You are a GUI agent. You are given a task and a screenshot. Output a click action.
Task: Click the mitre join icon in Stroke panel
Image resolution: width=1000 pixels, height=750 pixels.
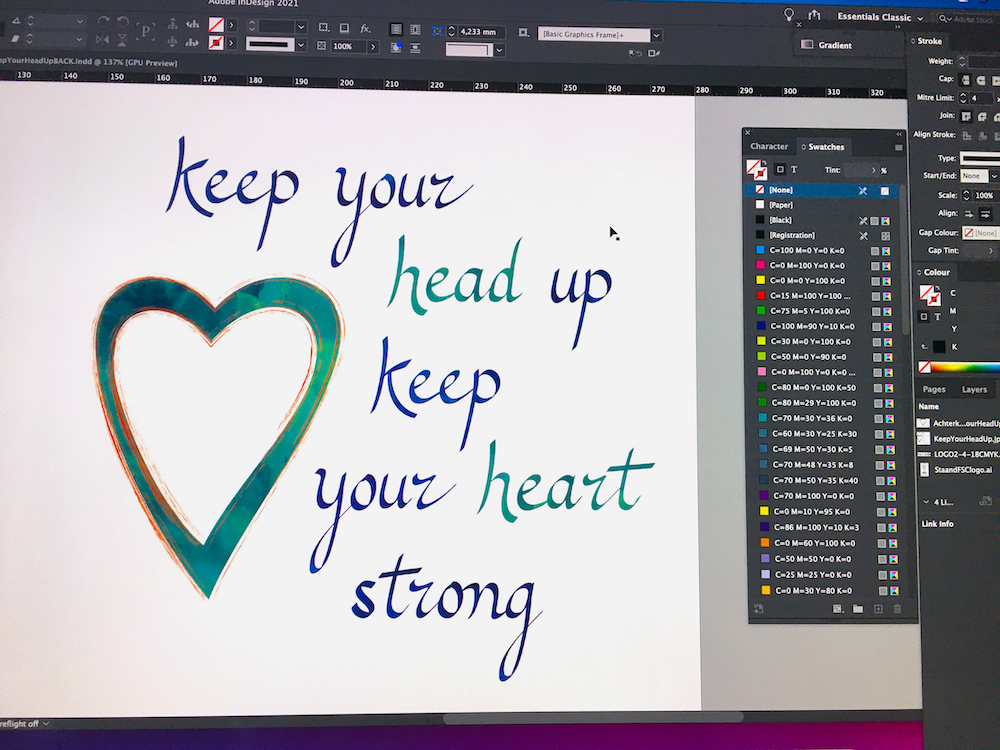point(967,117)
